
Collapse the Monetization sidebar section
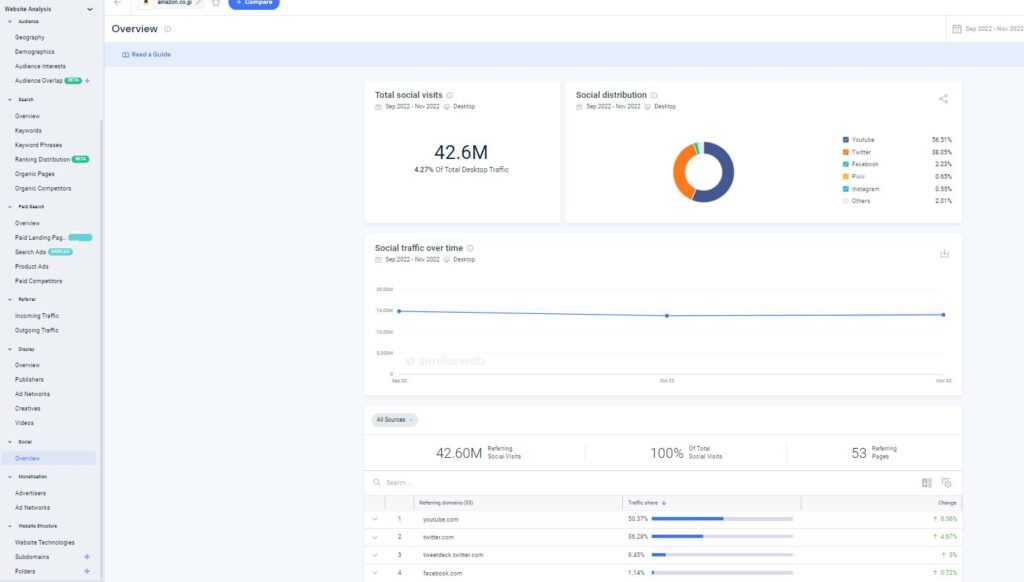pyautogui.click(x=10, y=477)
